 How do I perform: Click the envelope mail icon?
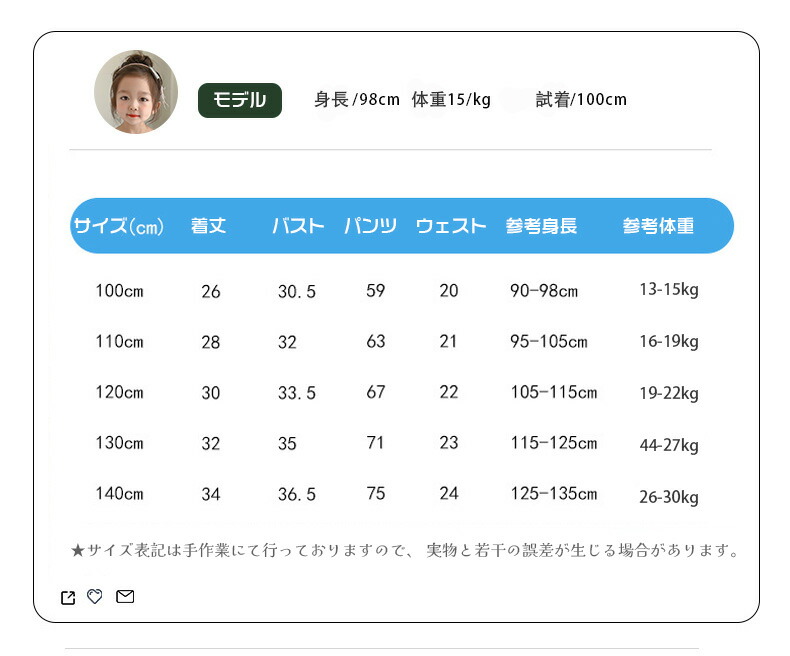click(x=125, y=597)
